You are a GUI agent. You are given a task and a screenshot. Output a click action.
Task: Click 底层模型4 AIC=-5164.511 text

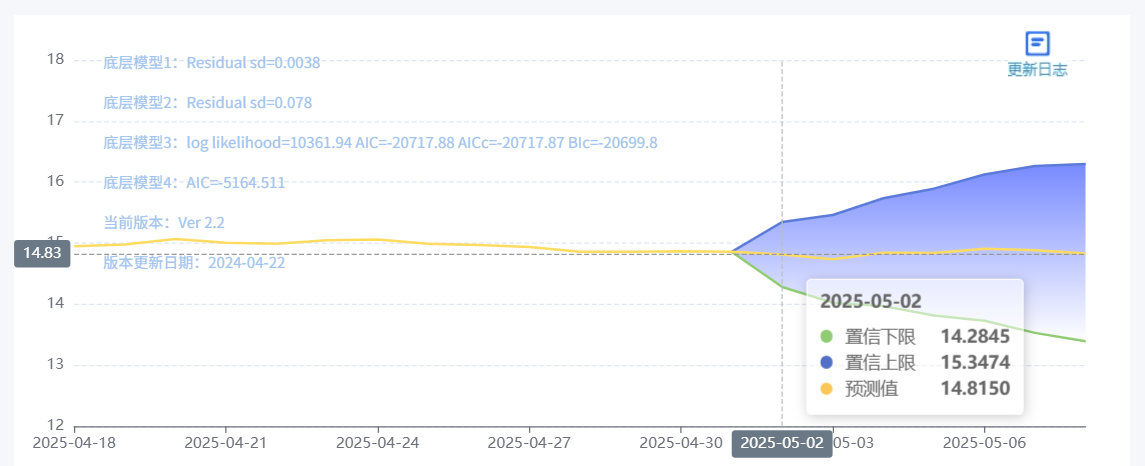click(194, 183)
